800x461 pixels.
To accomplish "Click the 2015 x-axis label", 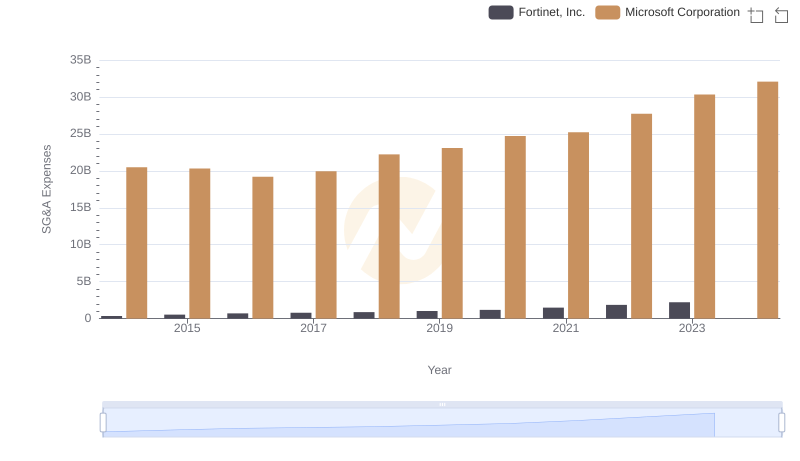I will click(x=187, y=328).
